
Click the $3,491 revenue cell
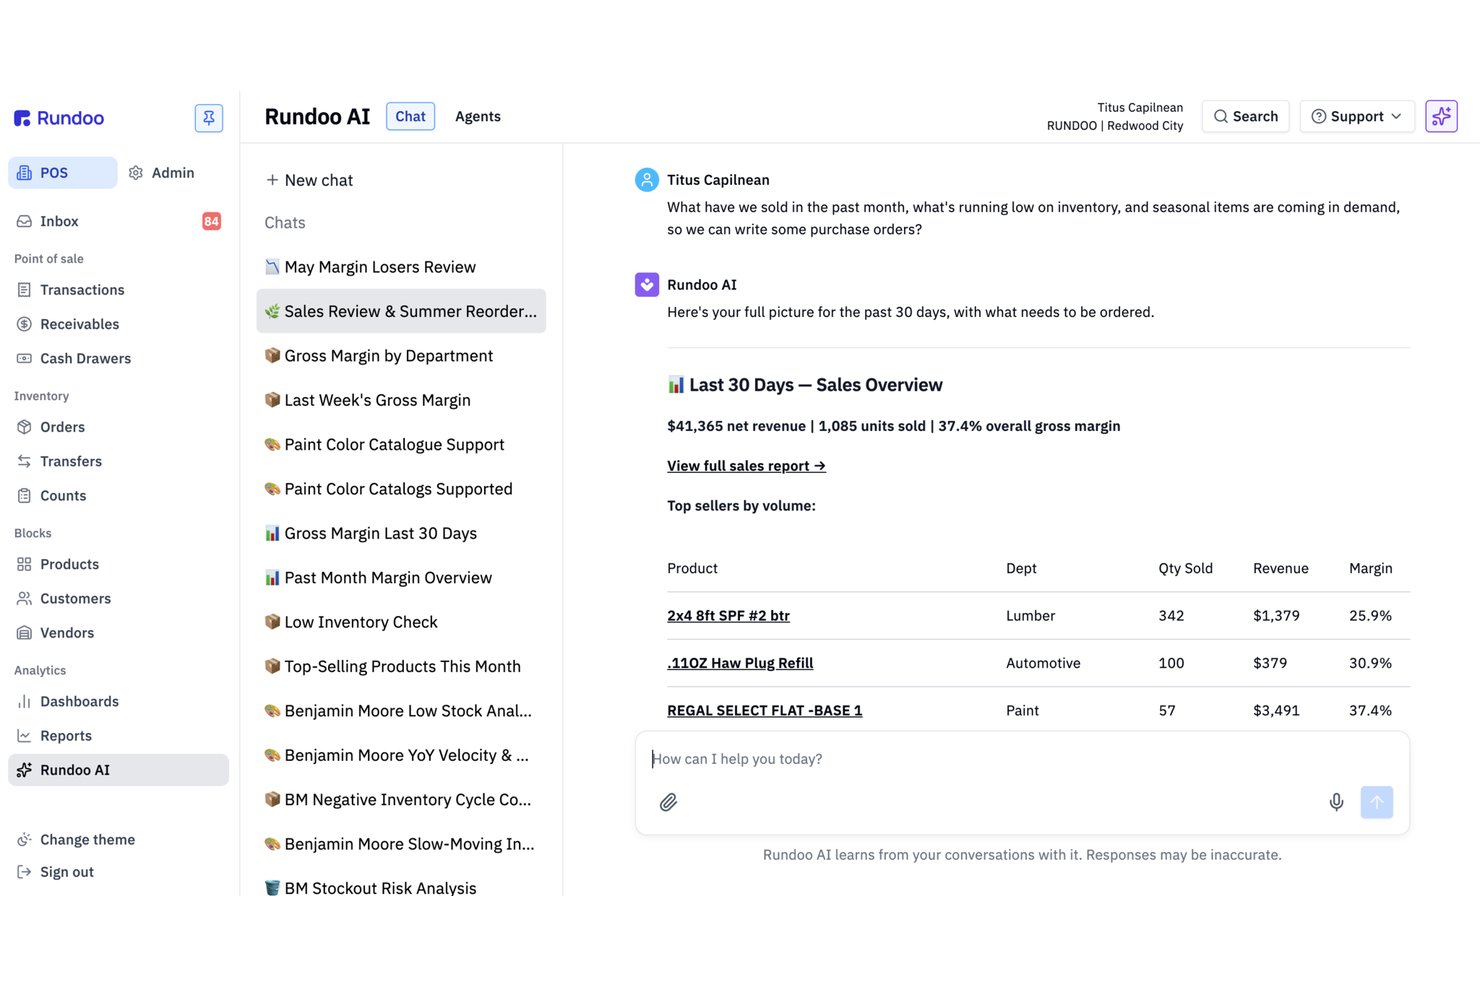pyautogui.click(x=1276, y=711)
